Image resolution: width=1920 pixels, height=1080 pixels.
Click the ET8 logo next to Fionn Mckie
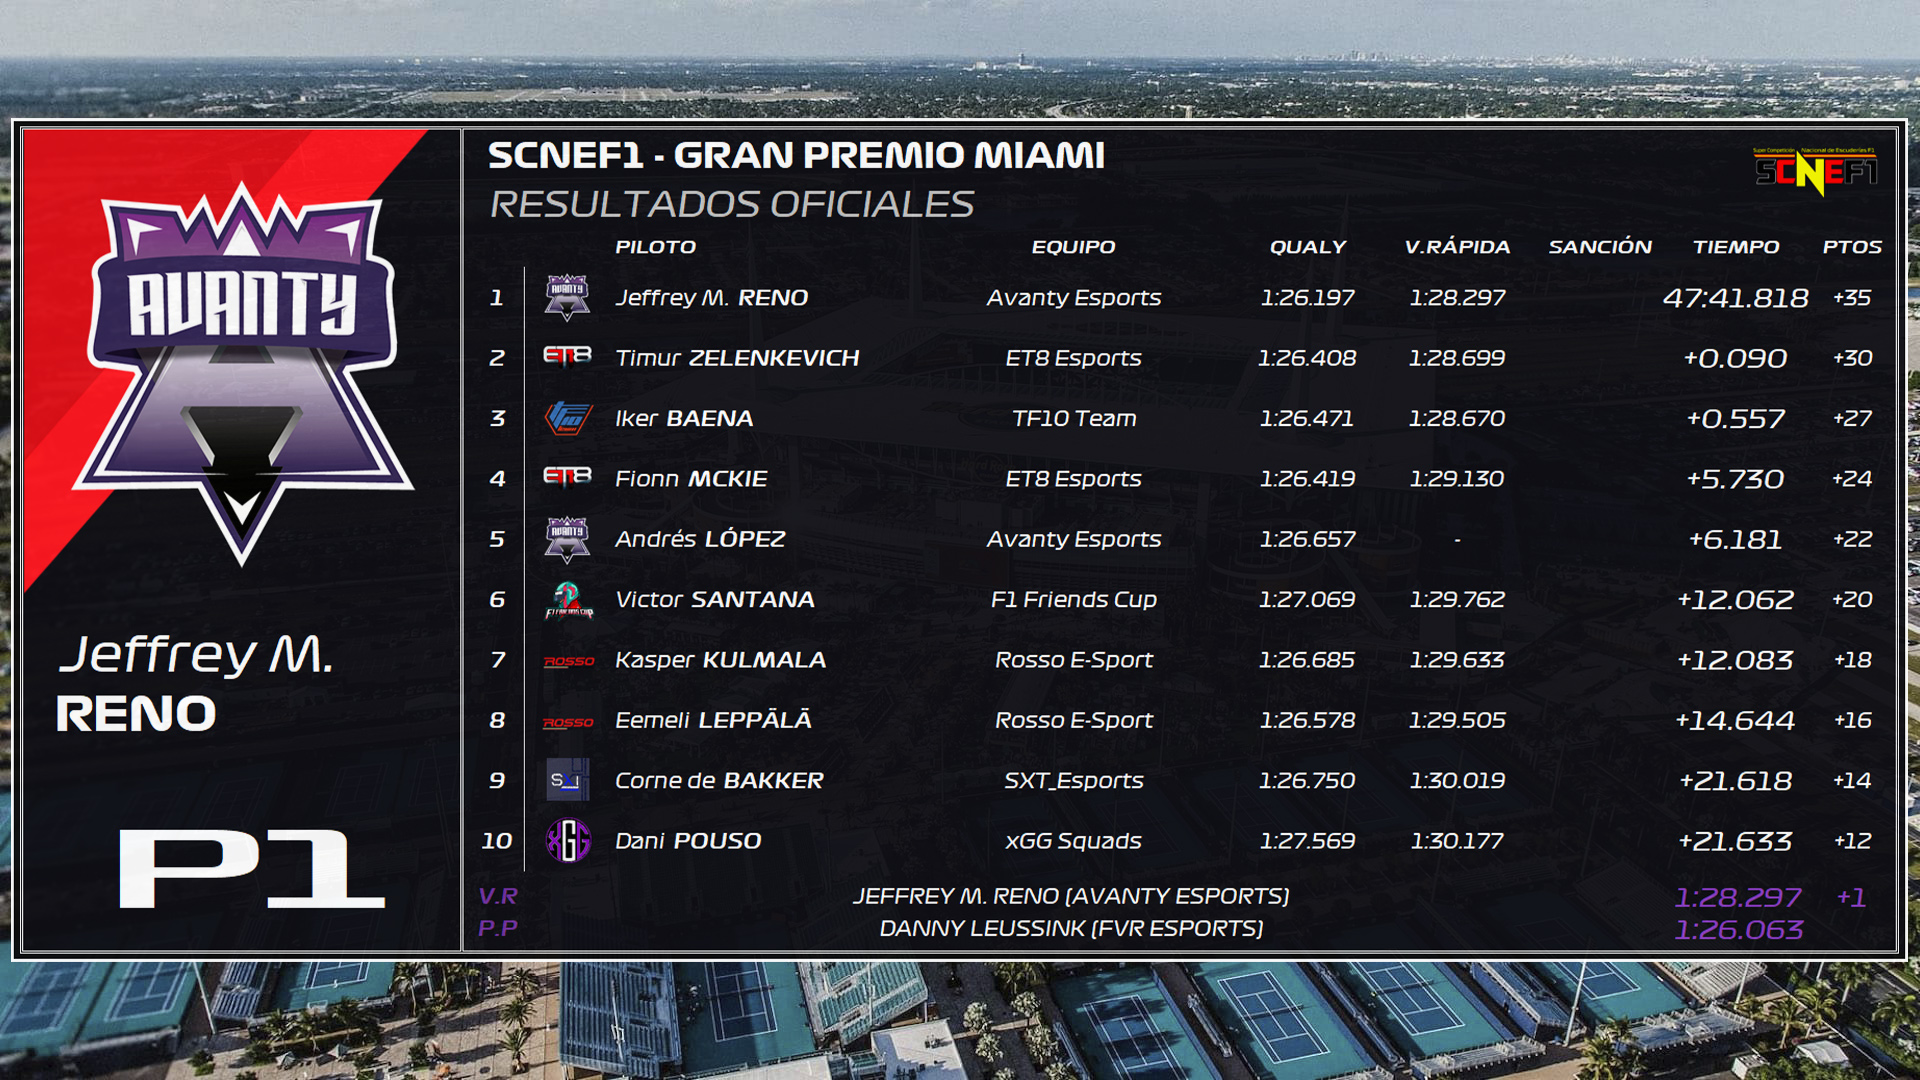[x=567, y=477]
